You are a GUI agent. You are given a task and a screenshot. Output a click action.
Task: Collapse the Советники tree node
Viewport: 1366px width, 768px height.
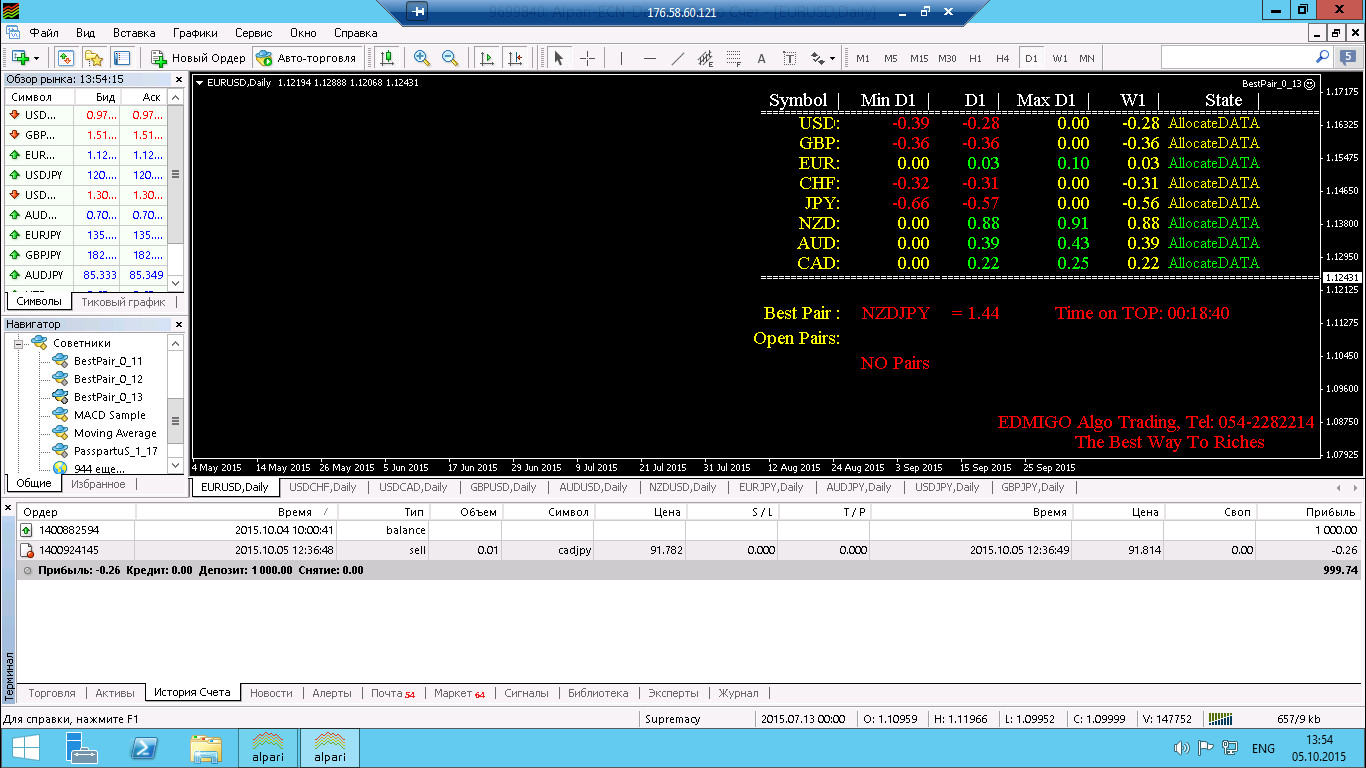pos(19,343)
